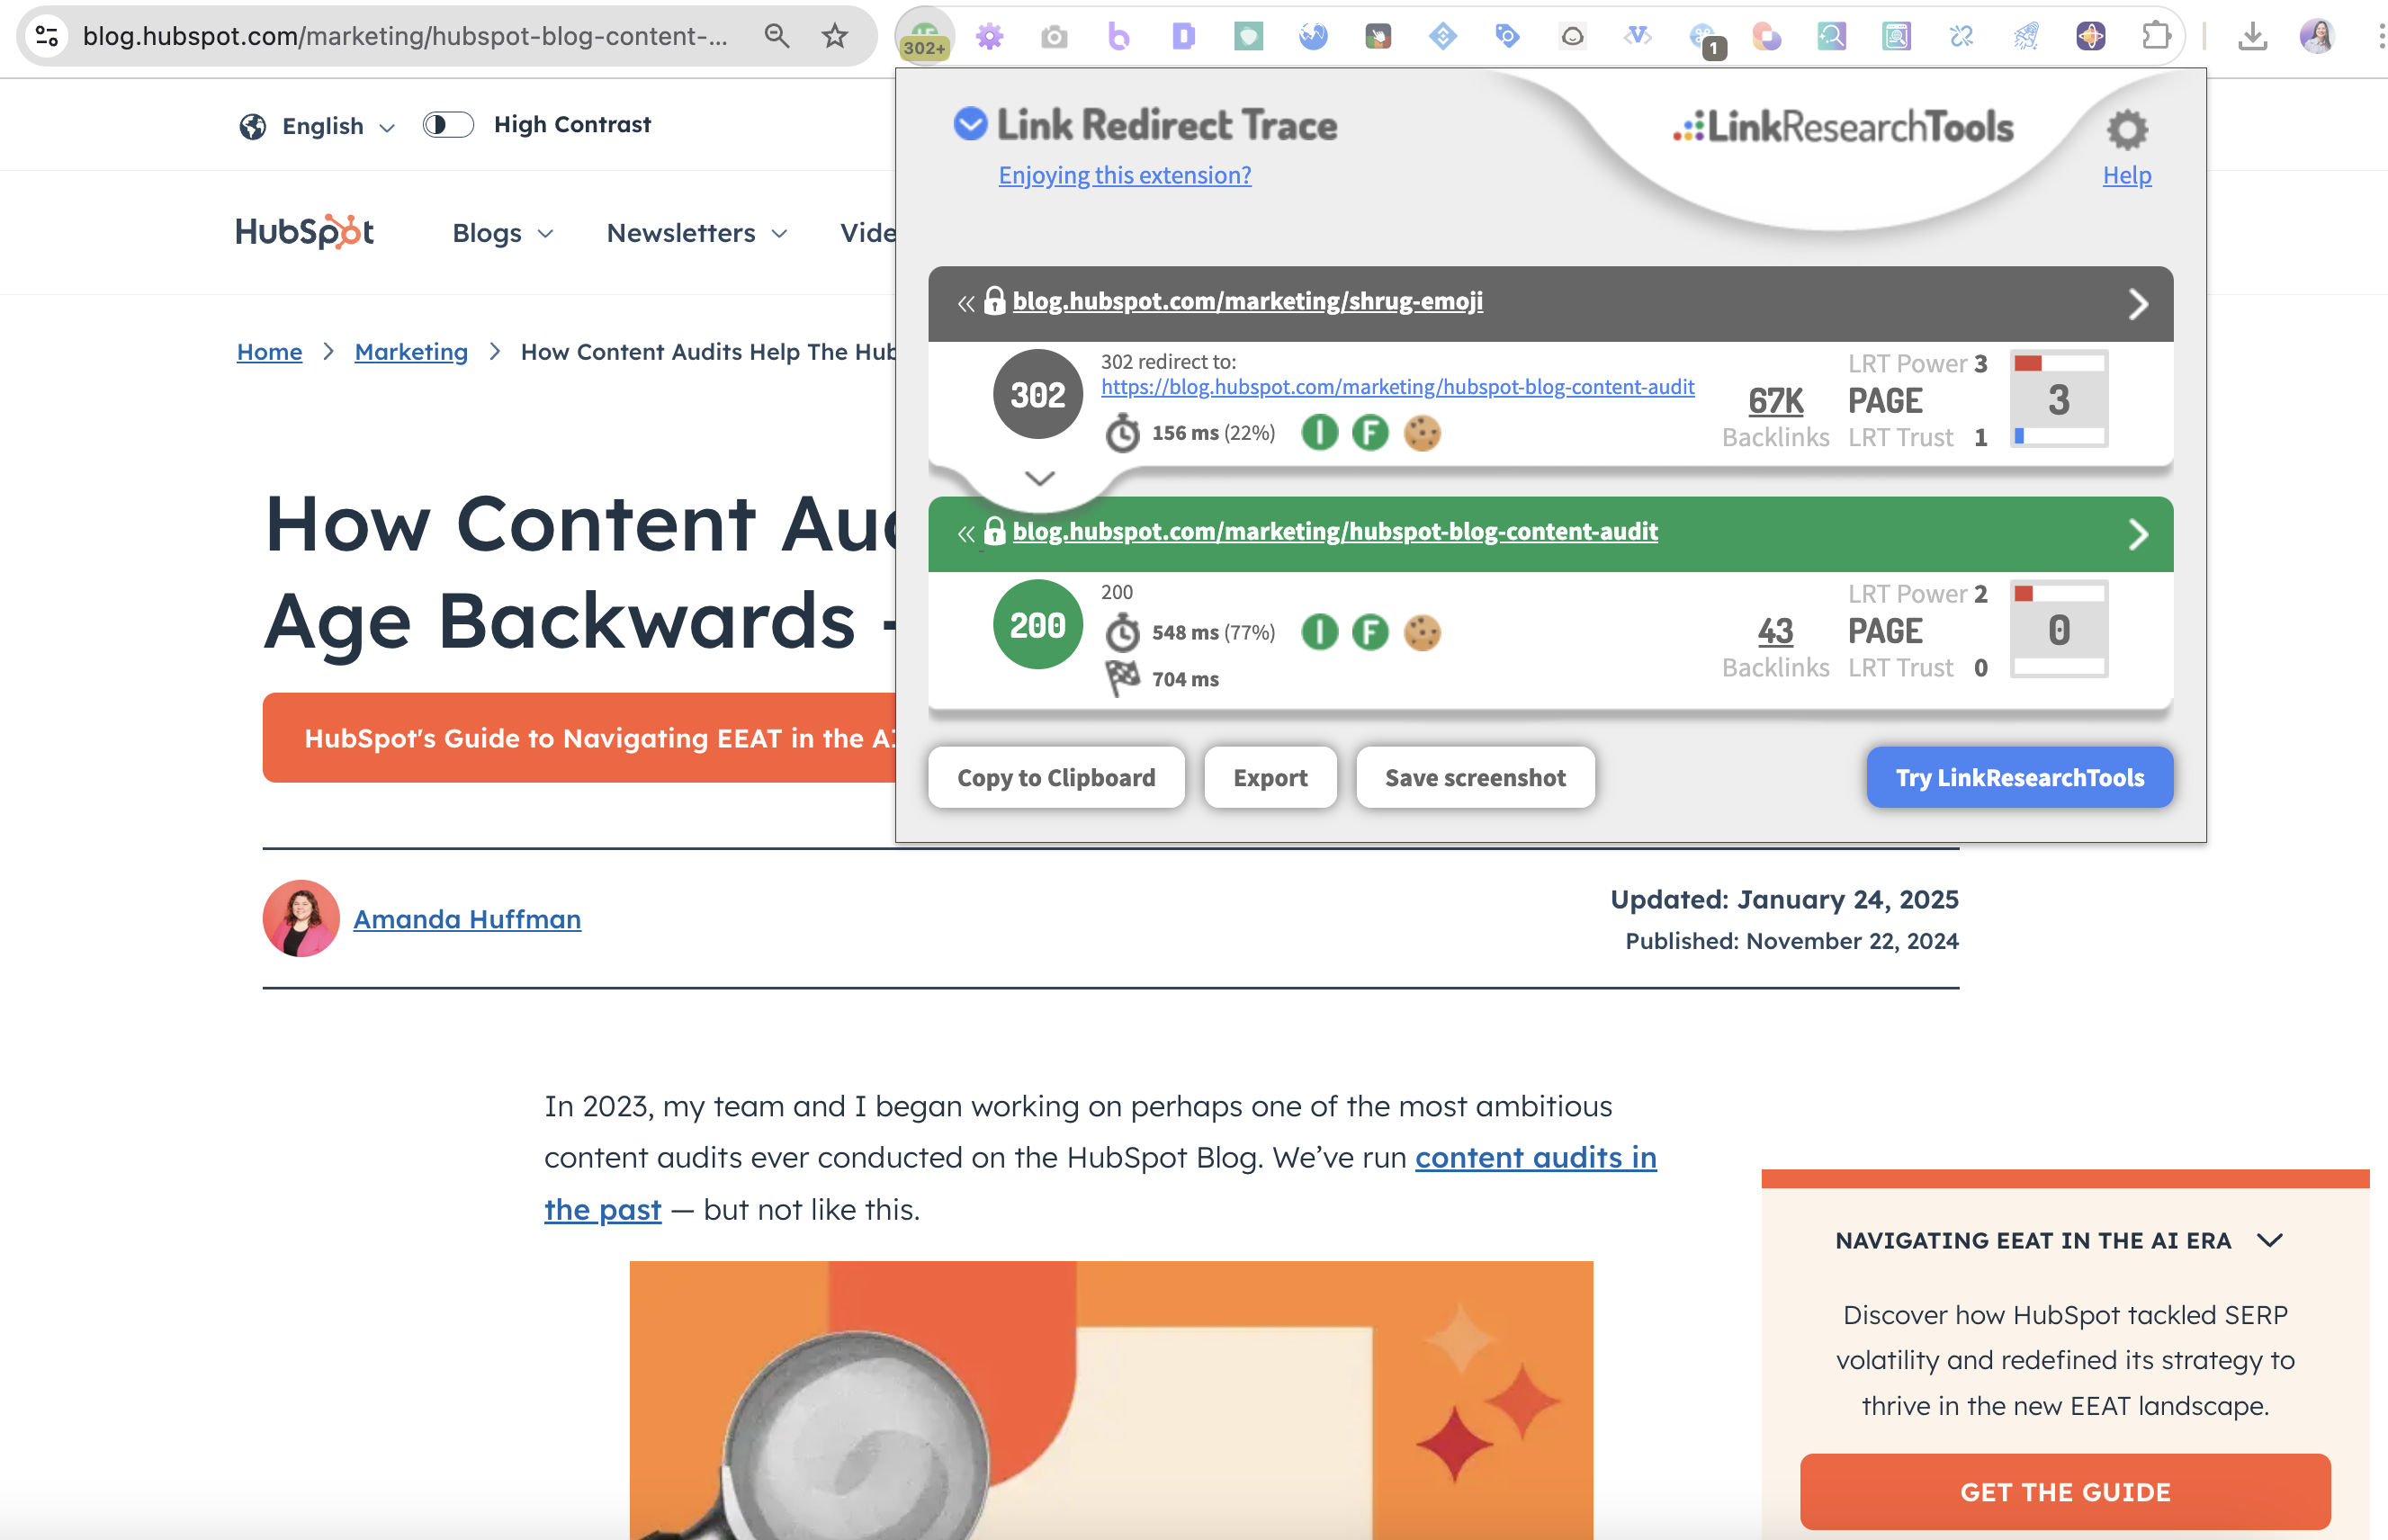Open the Help link in the extension popup

2127,175
